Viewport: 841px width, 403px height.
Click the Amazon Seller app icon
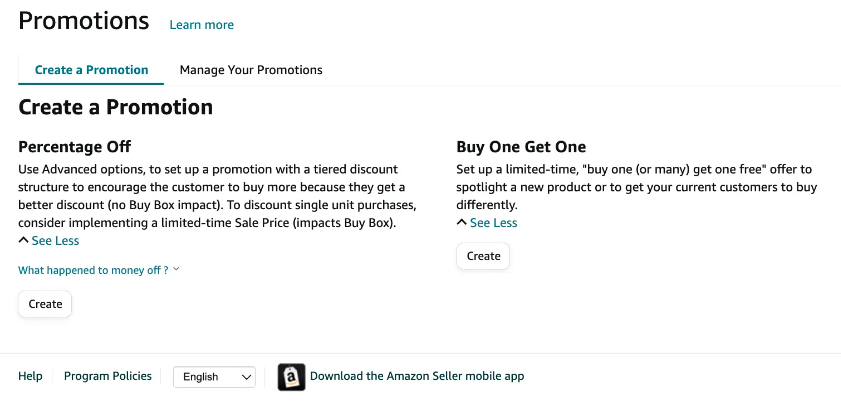(x=291, y=377)
